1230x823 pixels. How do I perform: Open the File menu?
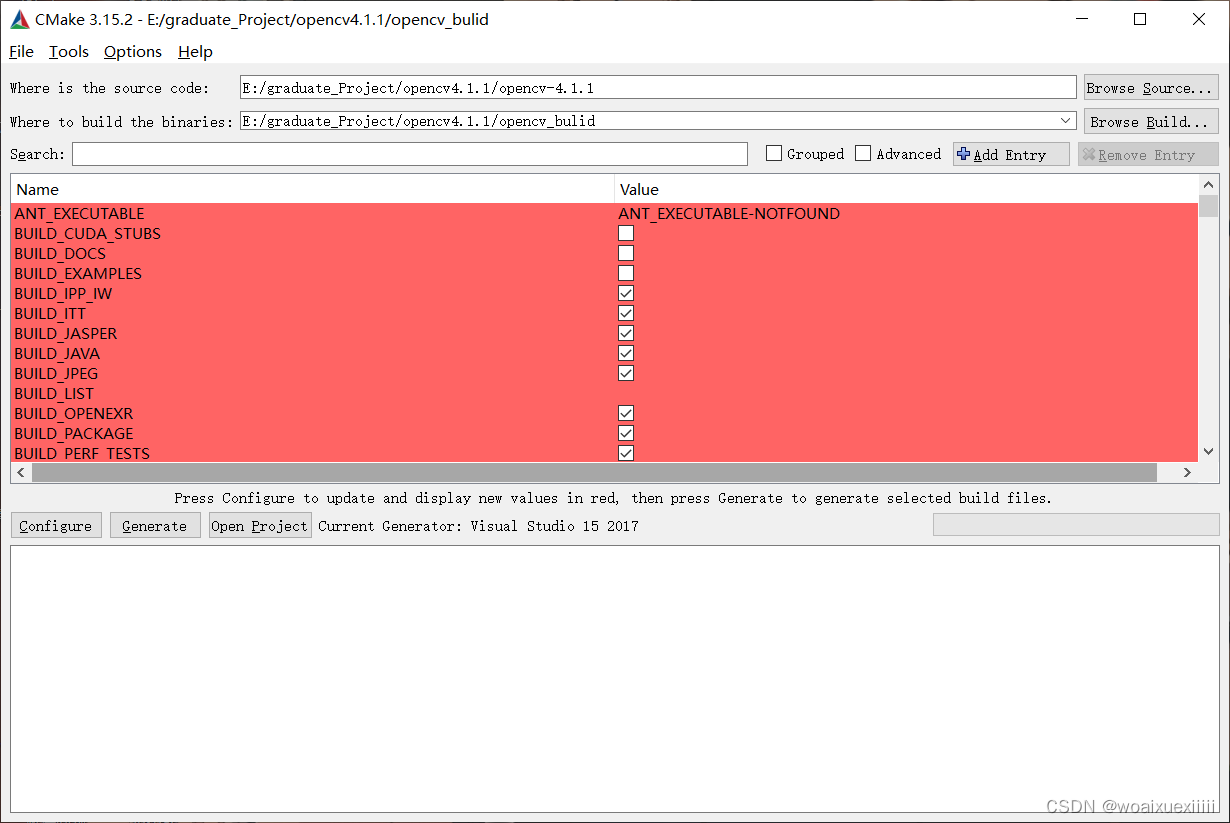[x=20, y=51]
